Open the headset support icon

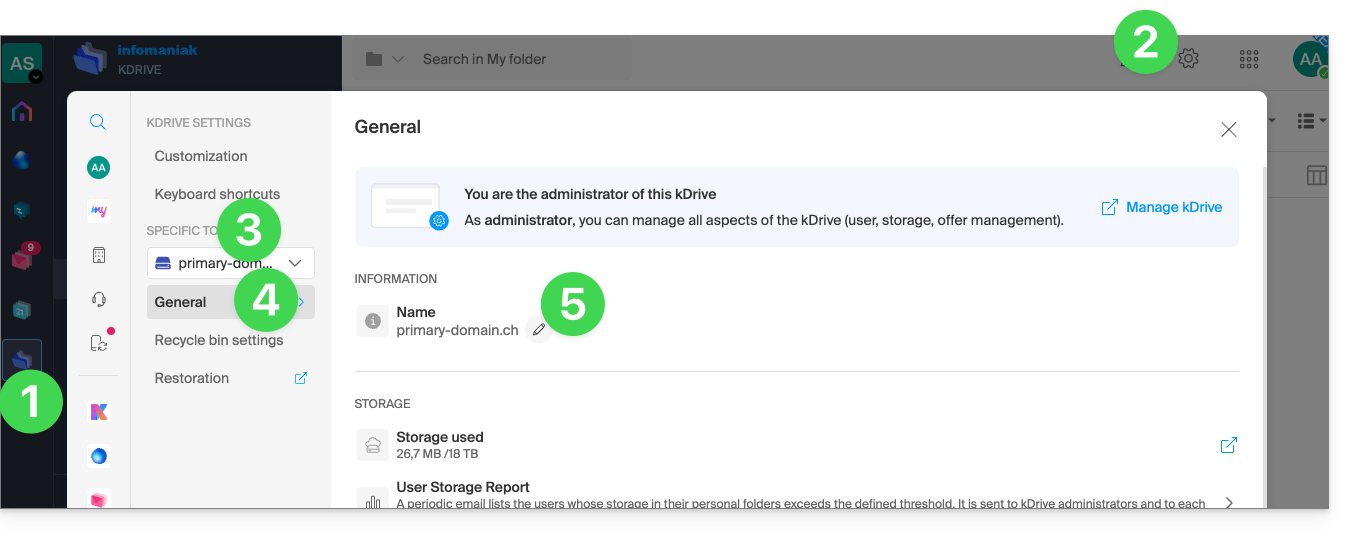(98, 299)
